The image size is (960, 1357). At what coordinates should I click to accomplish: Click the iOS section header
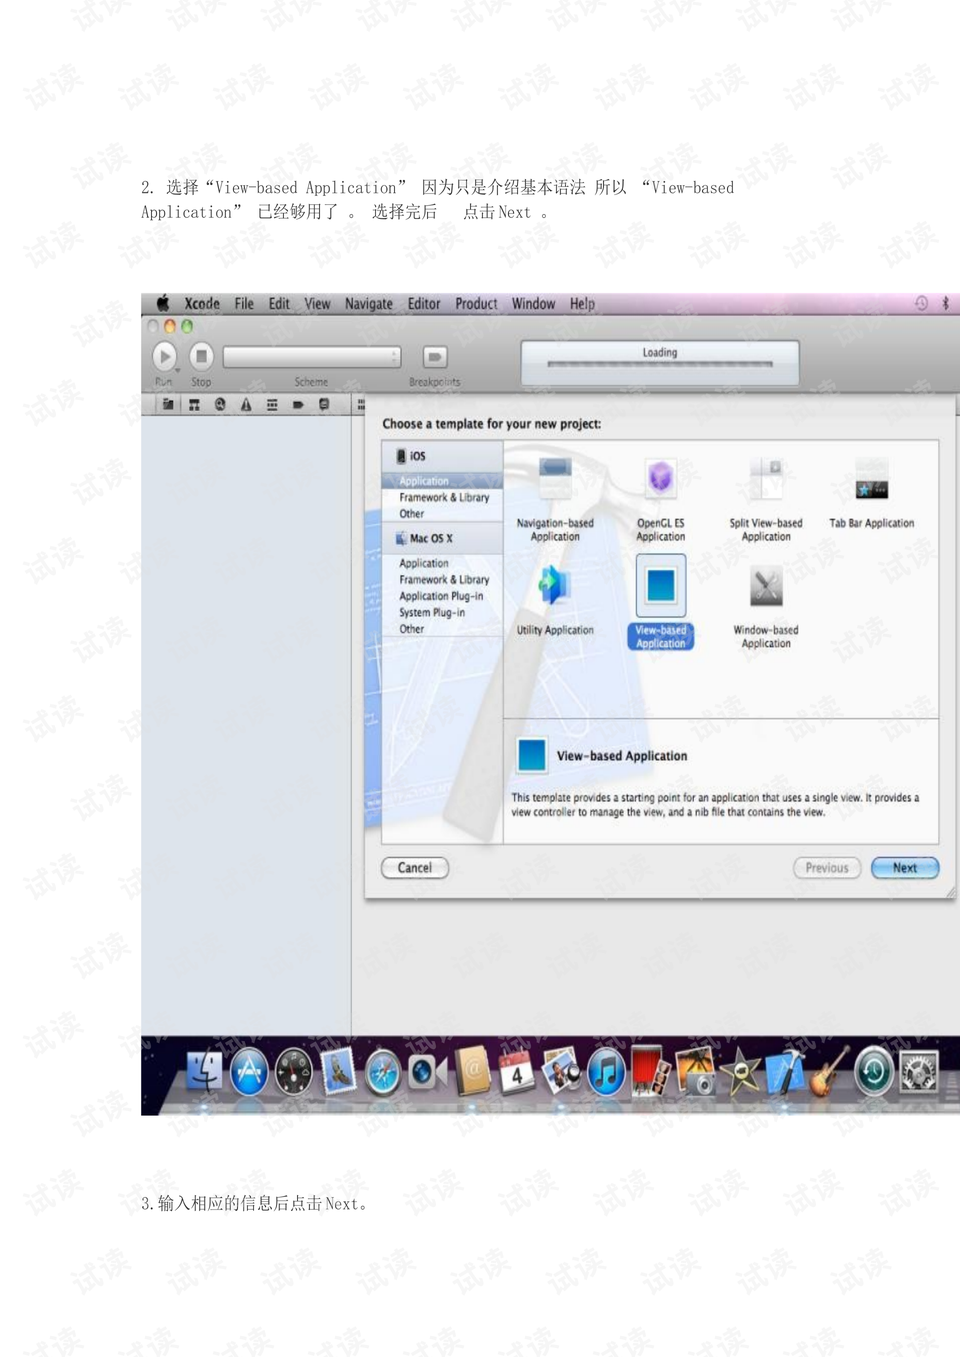point(443,456)
